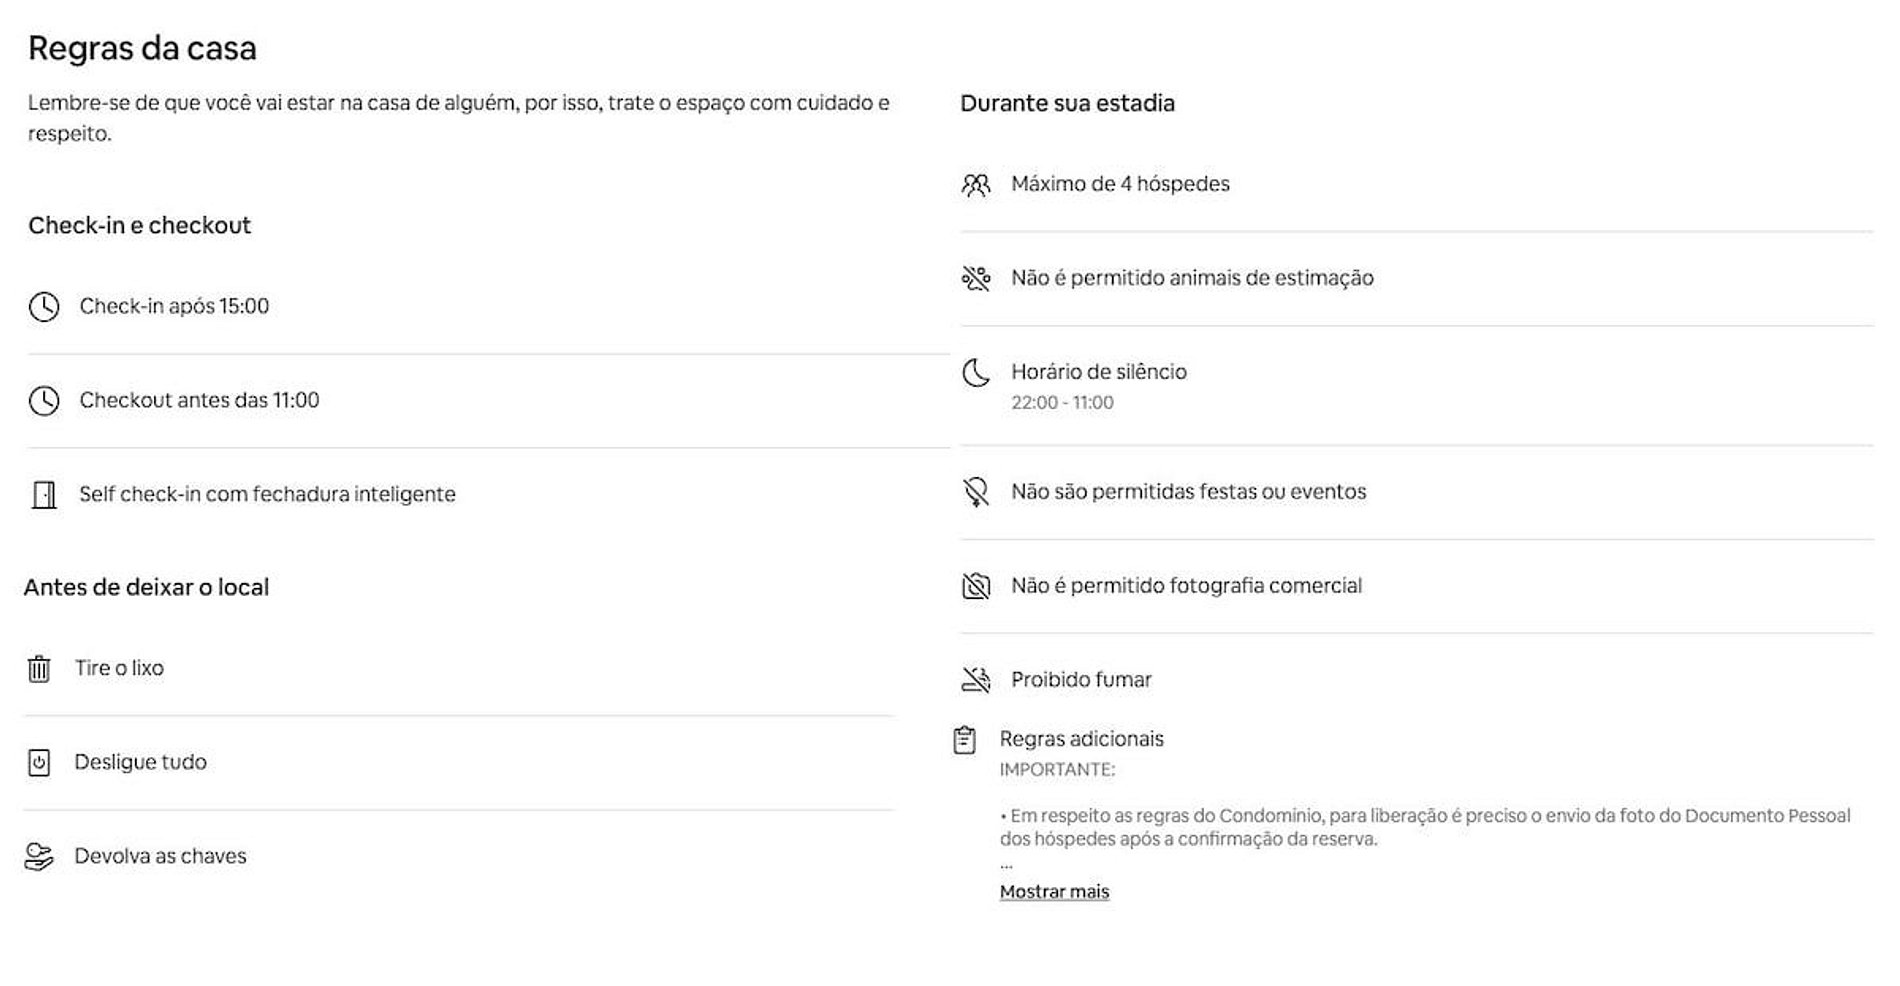This screenshot has width=1900, height=986.
Task: Click the Não é permitido fotografia comercial text
Action: click(x=1186, y=586)
